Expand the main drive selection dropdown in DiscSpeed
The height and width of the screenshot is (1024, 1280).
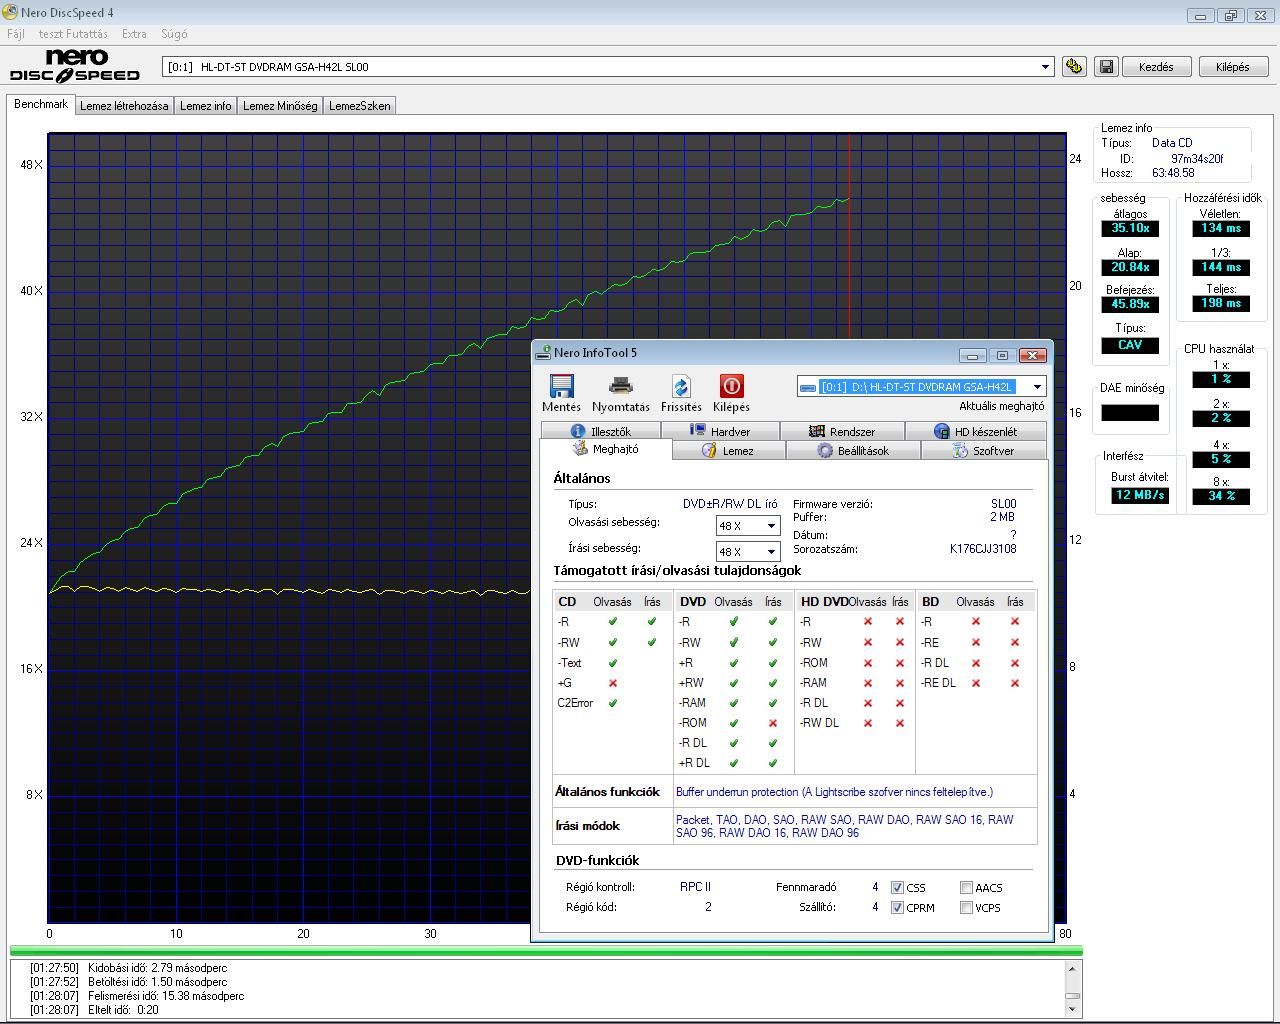tap(1046, 67)
